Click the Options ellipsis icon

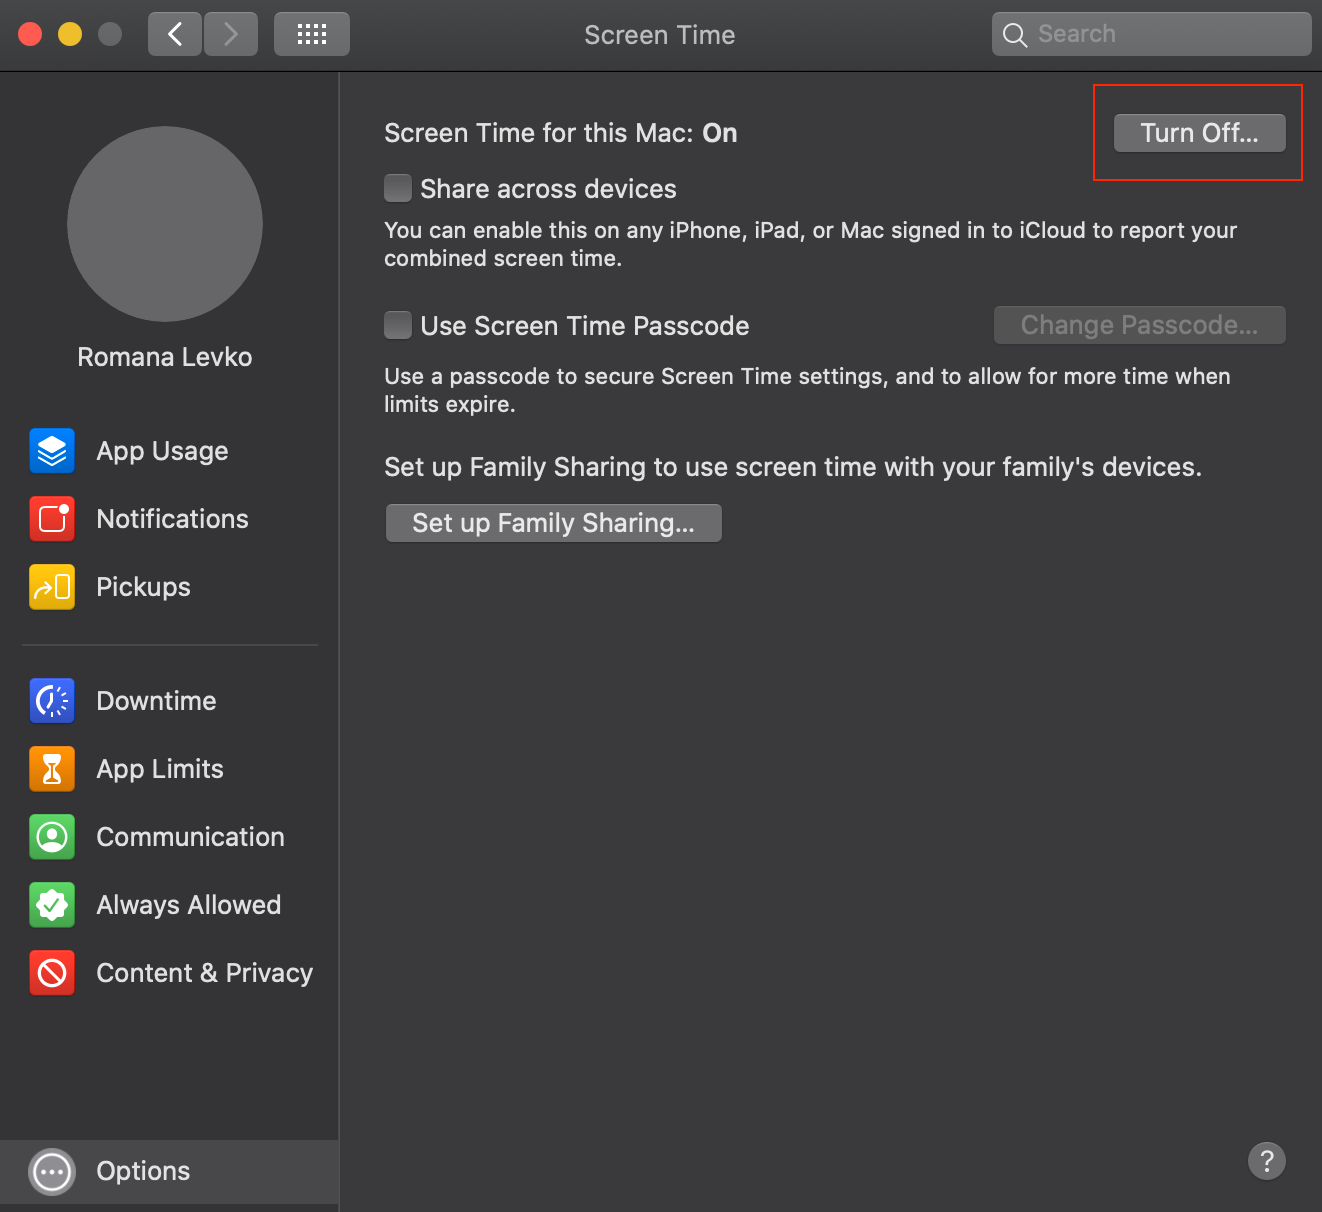tap(52, 1172)
